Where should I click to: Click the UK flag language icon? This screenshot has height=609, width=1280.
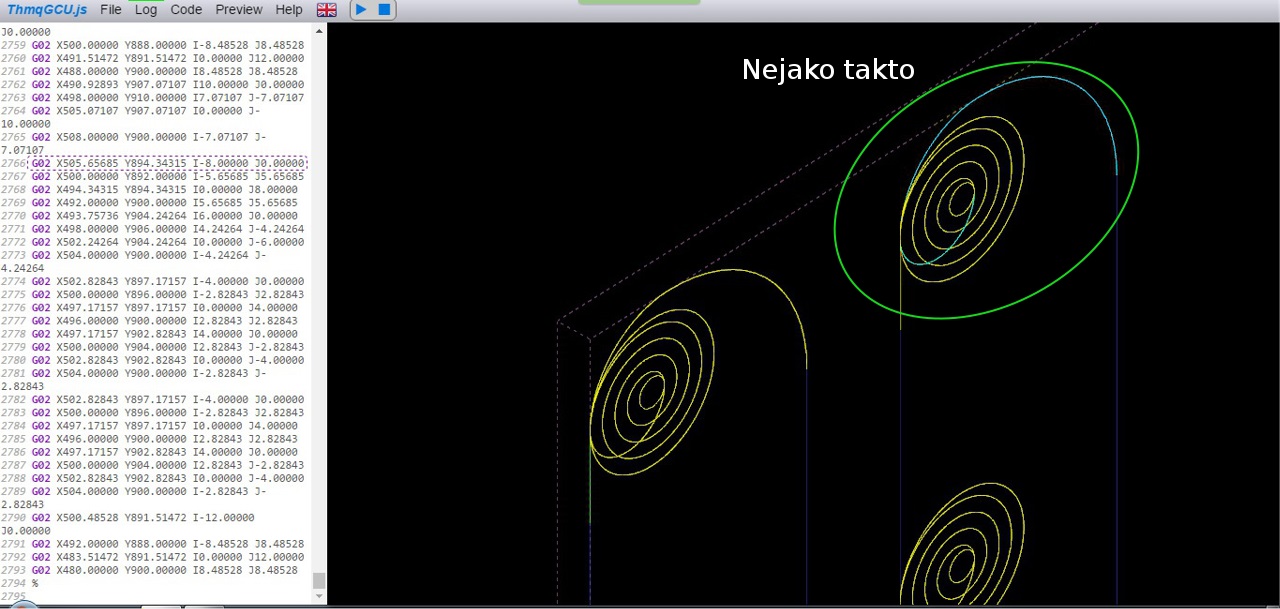(326, 10)
